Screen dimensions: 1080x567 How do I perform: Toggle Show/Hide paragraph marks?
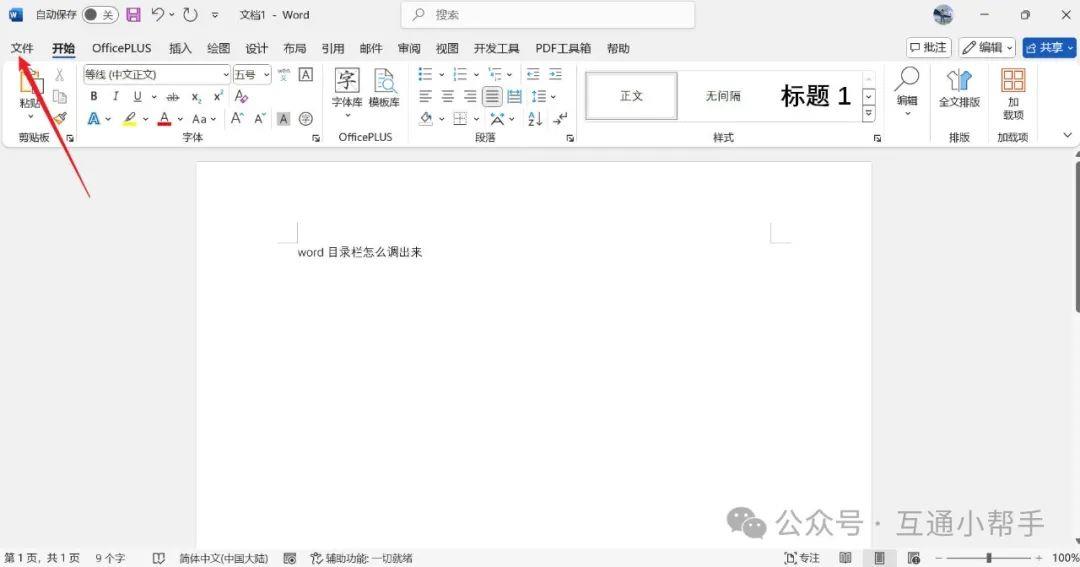pos(561,118)
